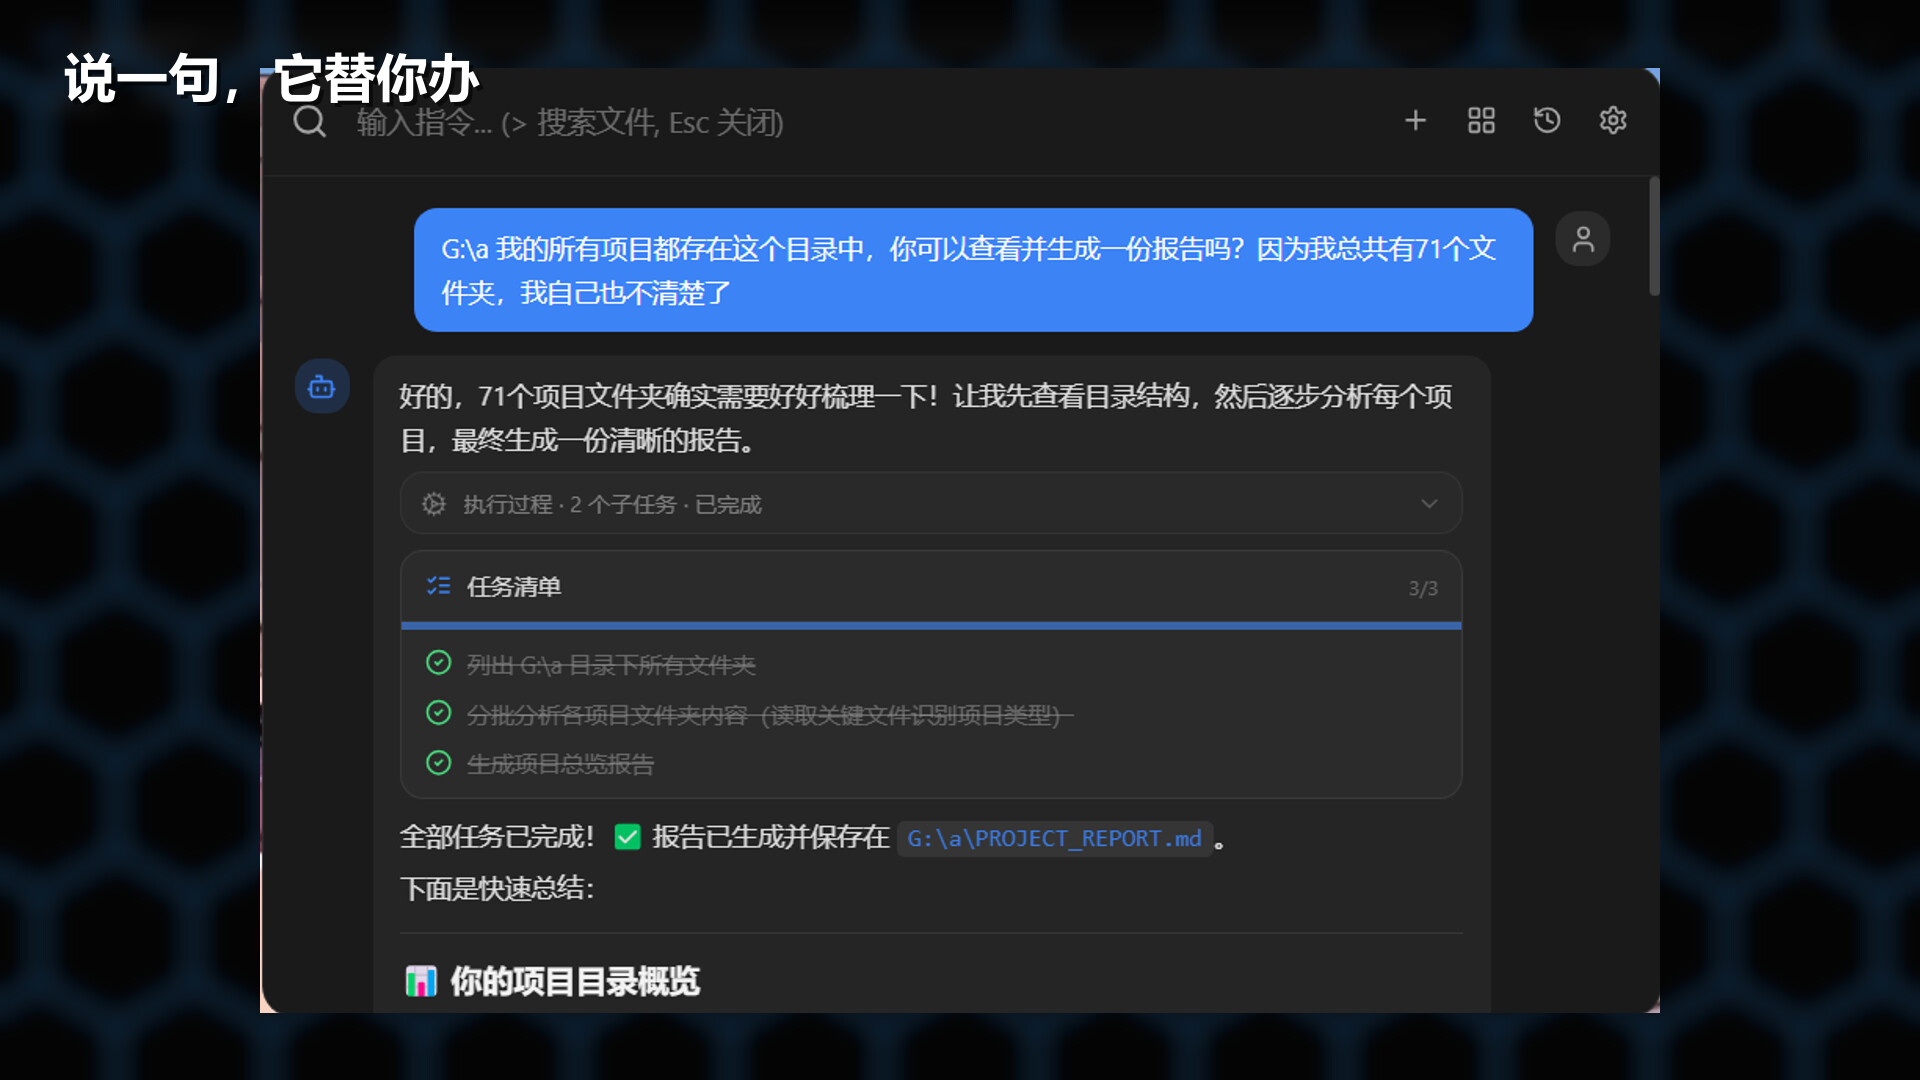Click the green checkmark emoji
This screenshot has width=1920, height=1080.
click(x=627, y=837)
